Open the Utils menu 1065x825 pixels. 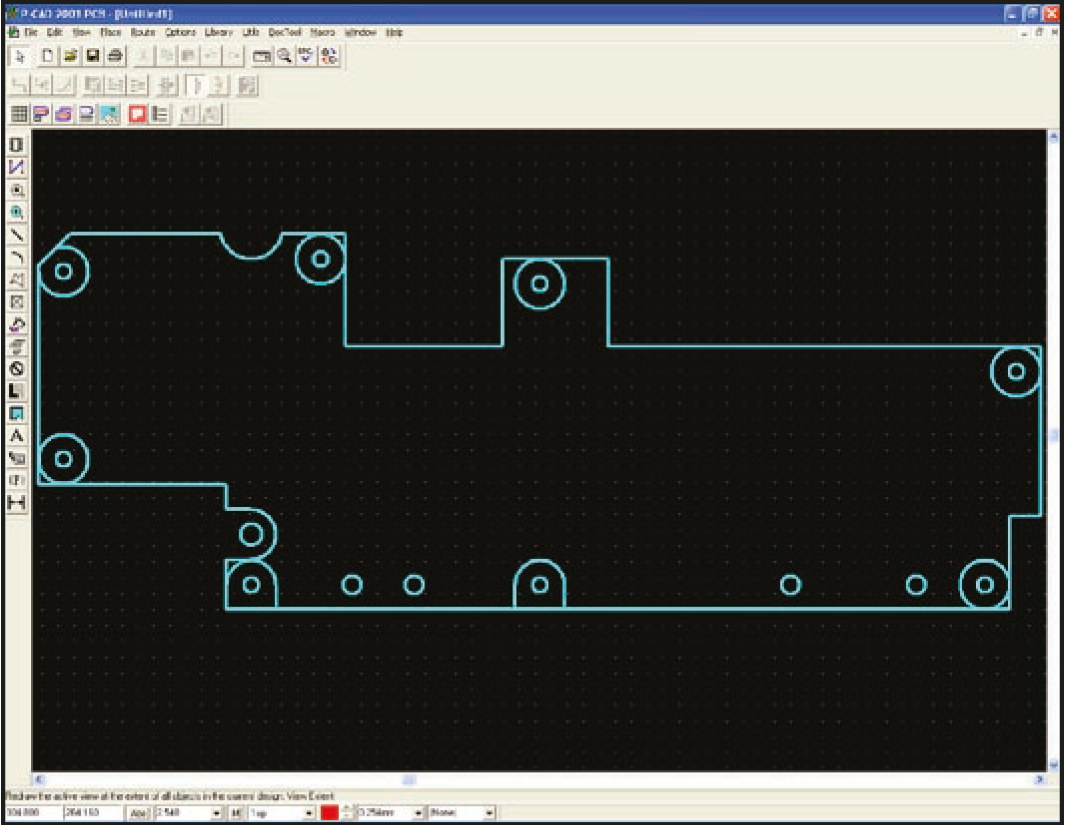point(251,32)
